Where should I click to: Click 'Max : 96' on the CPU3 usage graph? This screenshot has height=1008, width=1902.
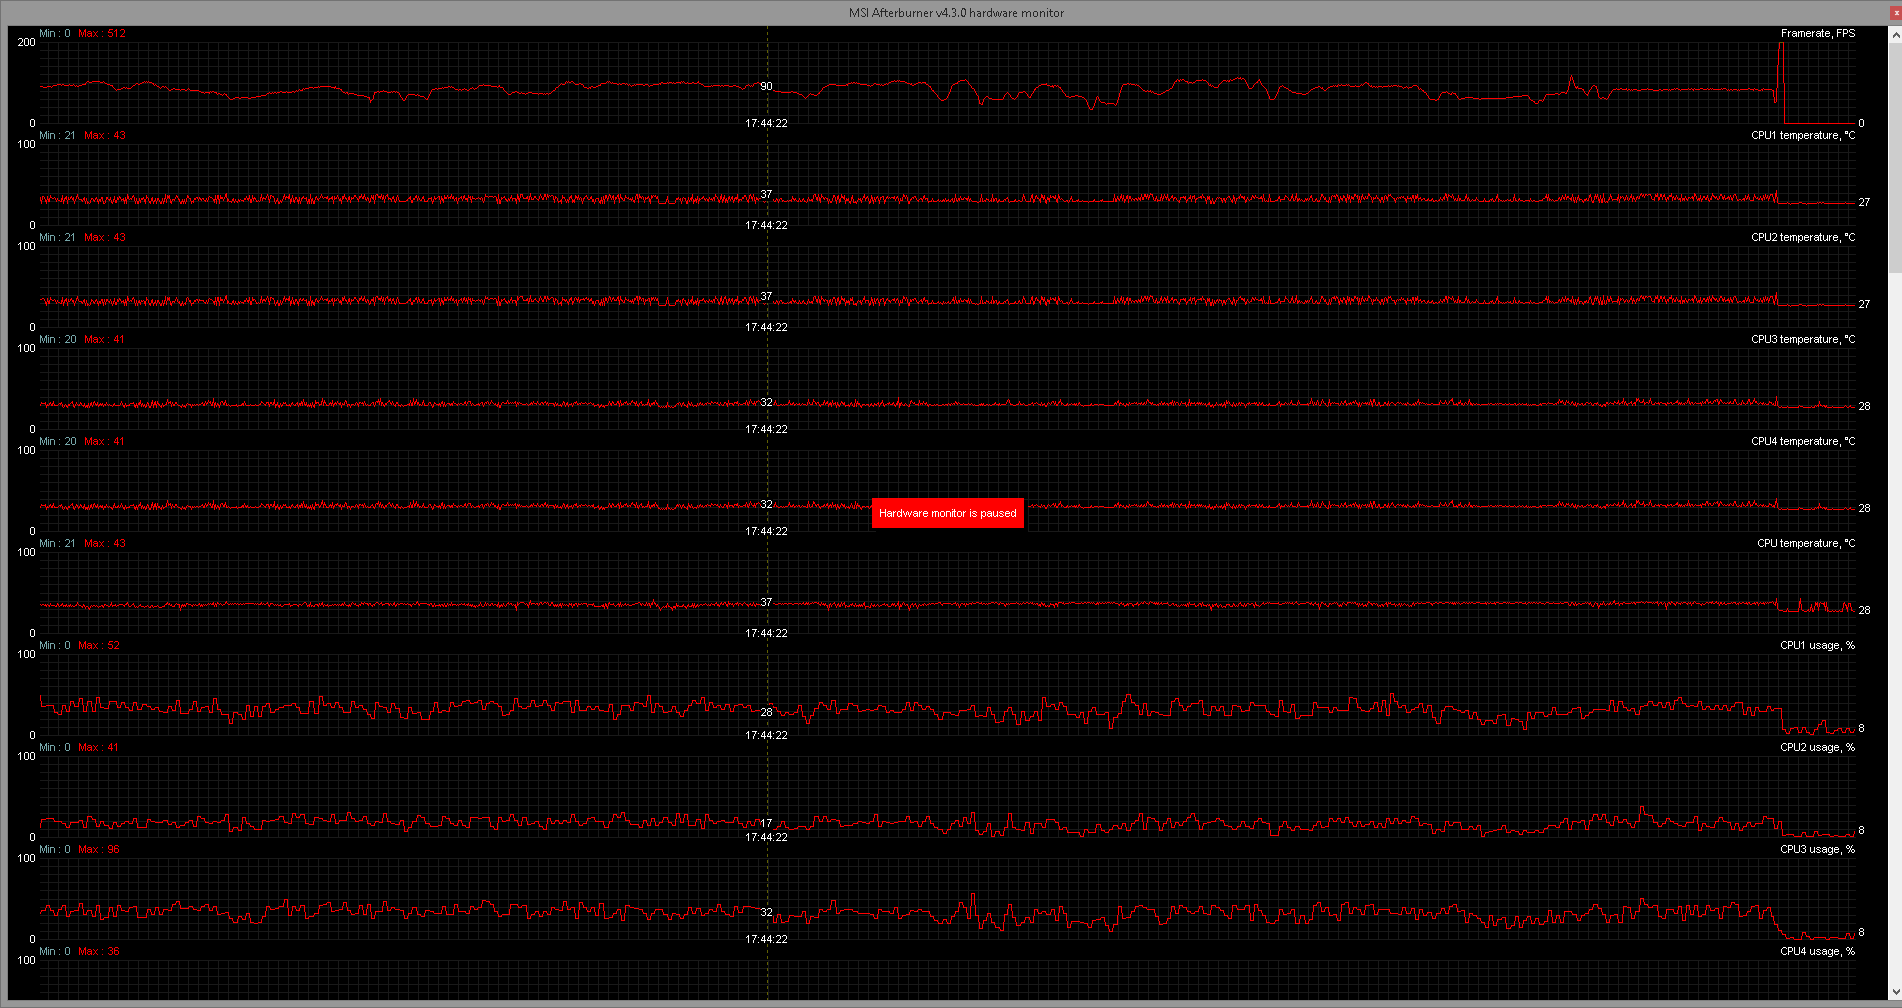click(x=99, y=849)
